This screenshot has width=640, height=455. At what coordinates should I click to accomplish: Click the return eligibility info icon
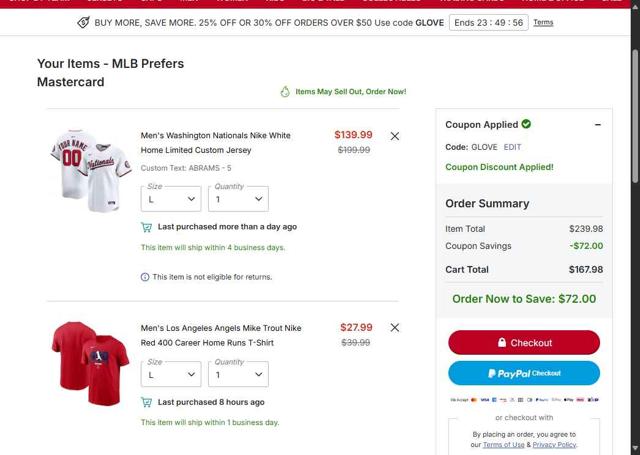(145, 277)
